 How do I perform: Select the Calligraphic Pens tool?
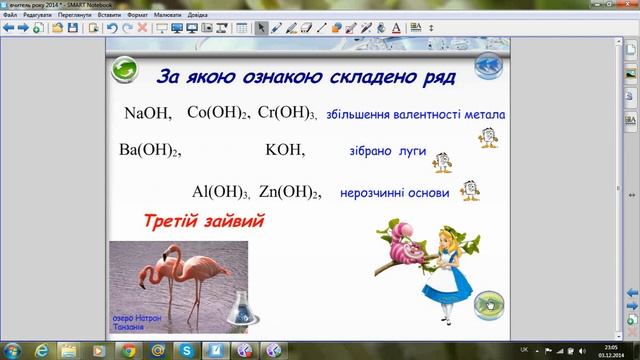pyautogui.click(x=291, y=28)
